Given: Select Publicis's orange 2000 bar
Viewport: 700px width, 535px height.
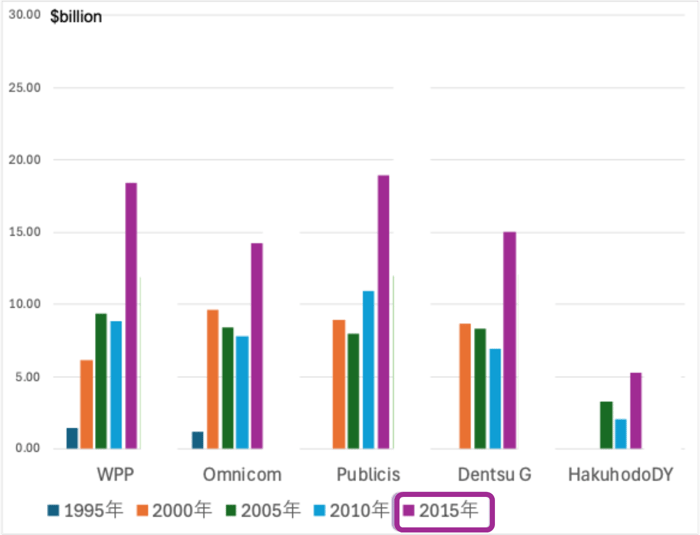Looking at the screenshot, I should pos(339,384).
